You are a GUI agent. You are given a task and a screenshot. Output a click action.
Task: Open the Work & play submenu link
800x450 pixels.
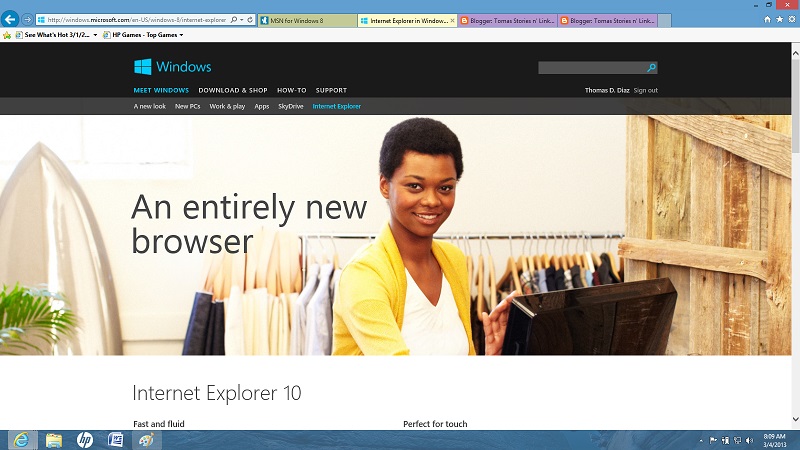tap(227, 106)
